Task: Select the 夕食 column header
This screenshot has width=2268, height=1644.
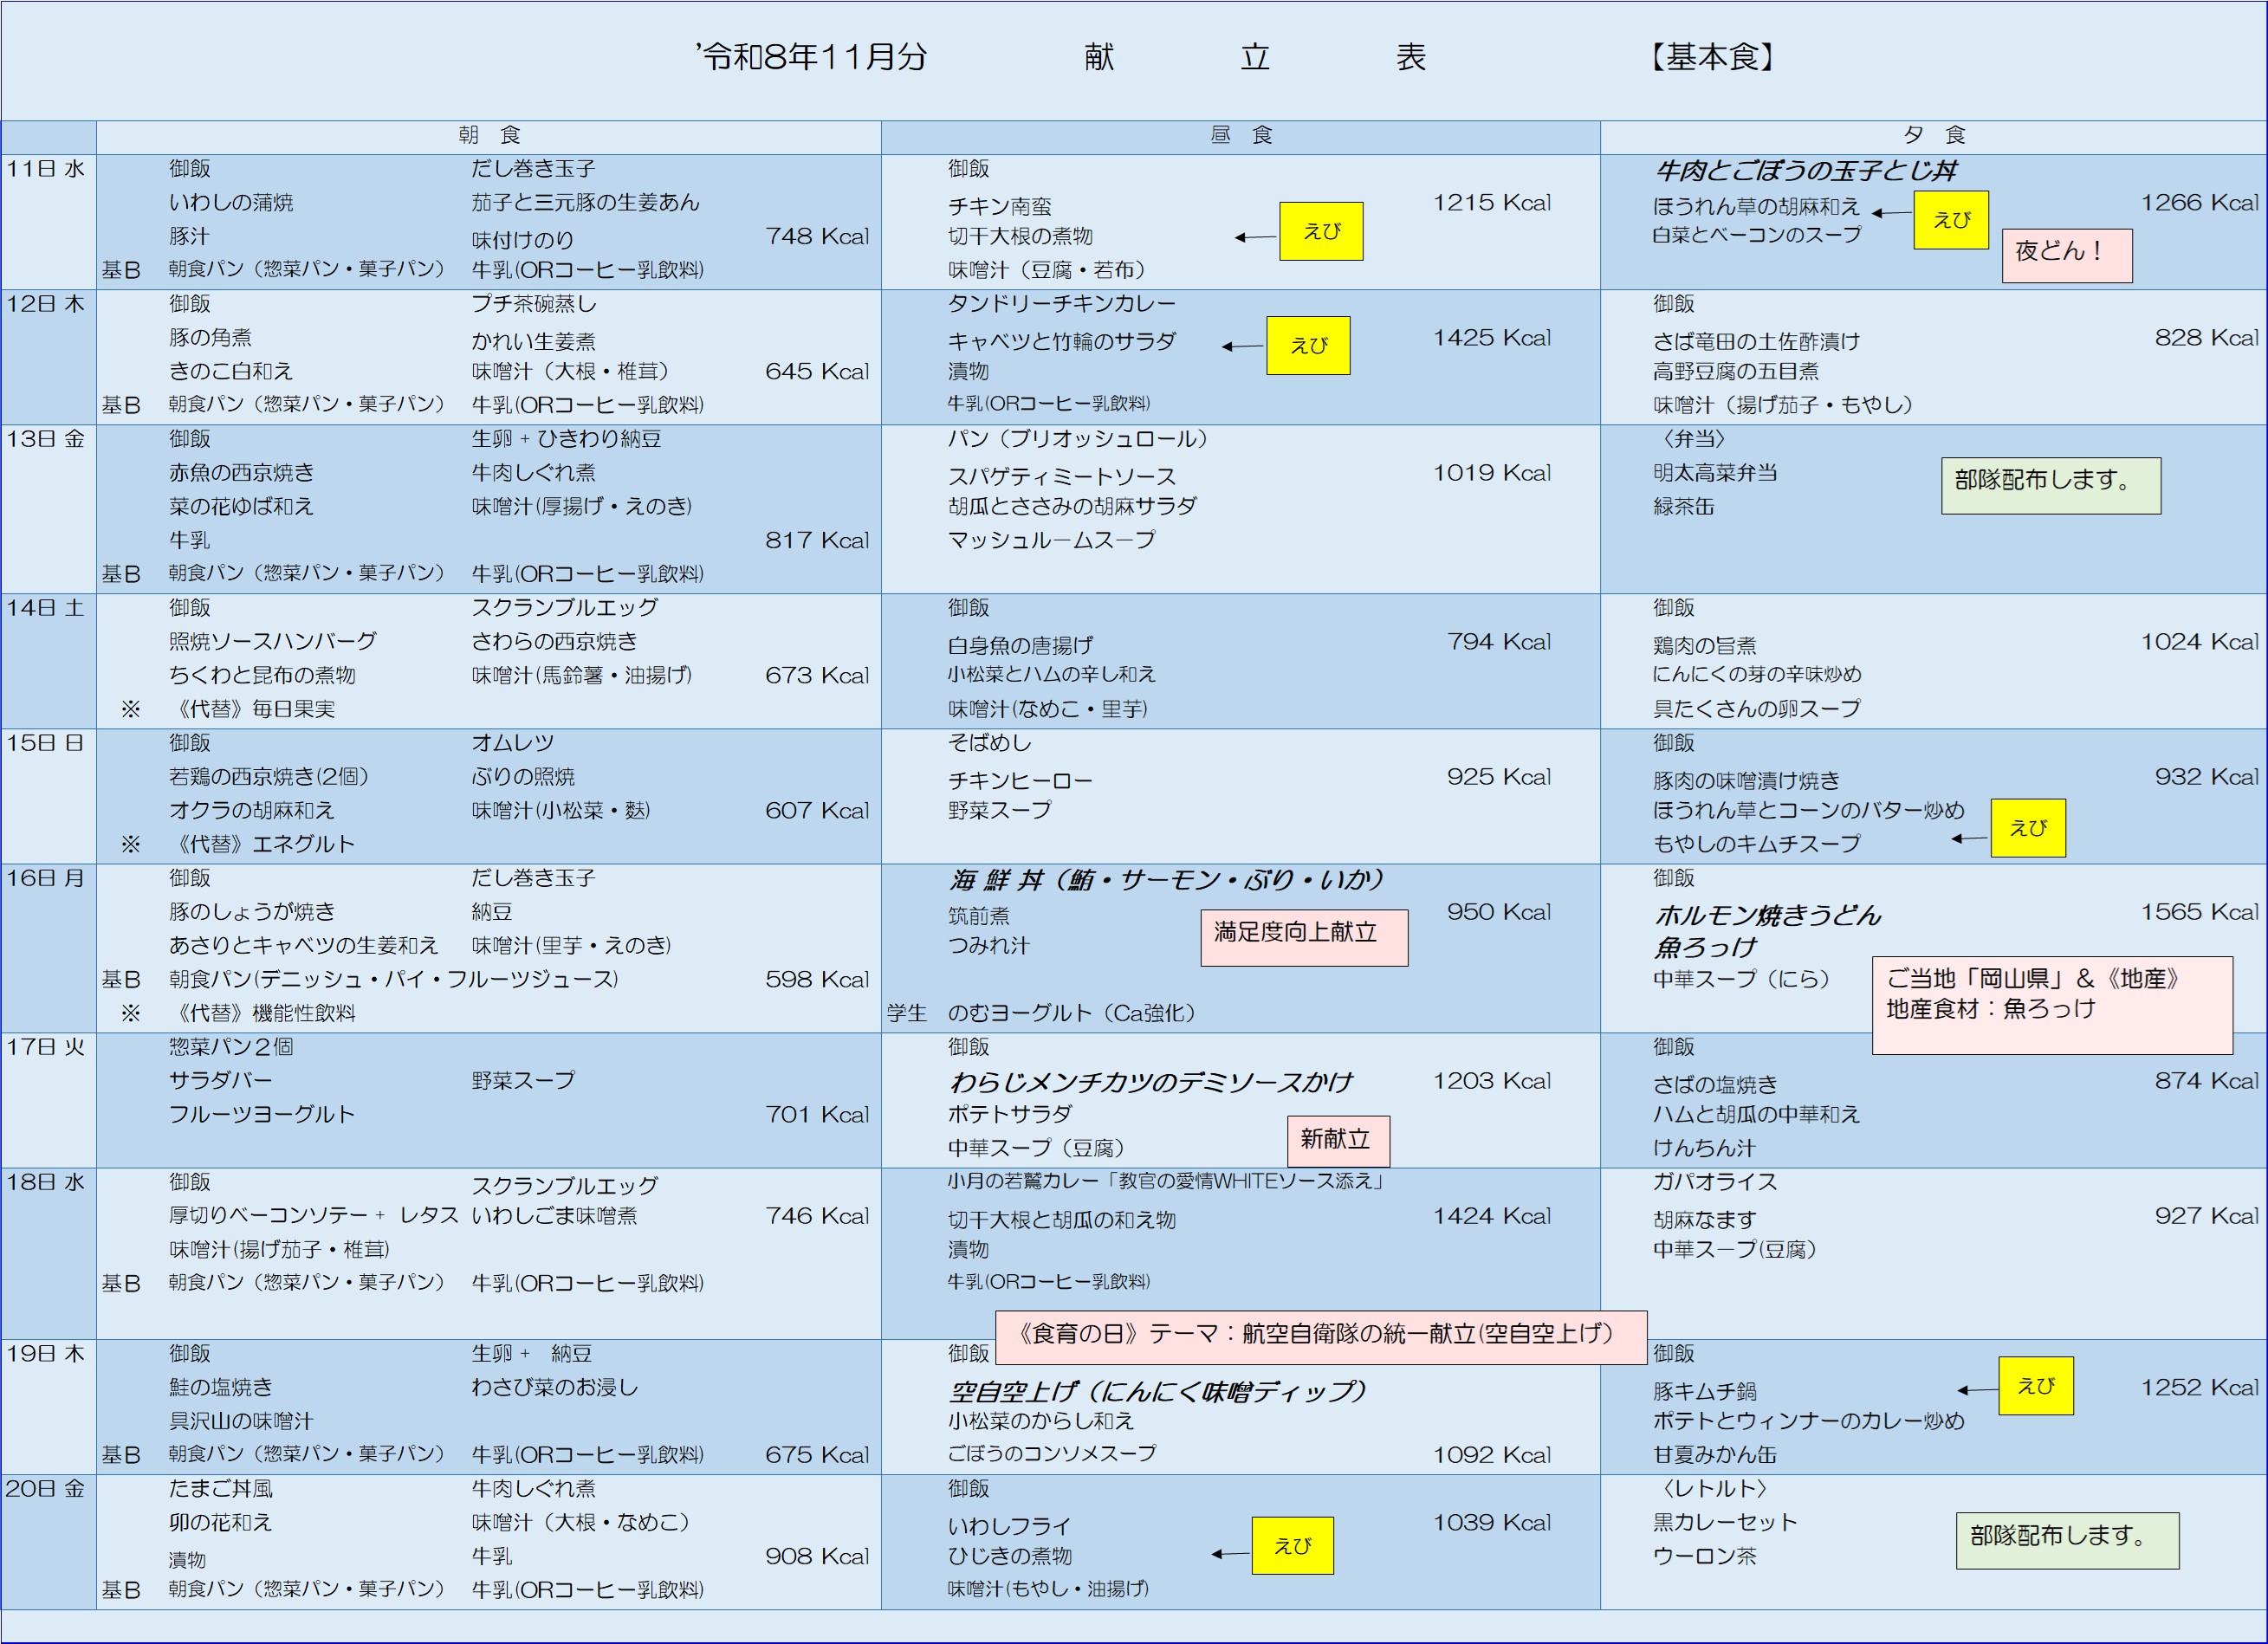Action: [1934, 135]
